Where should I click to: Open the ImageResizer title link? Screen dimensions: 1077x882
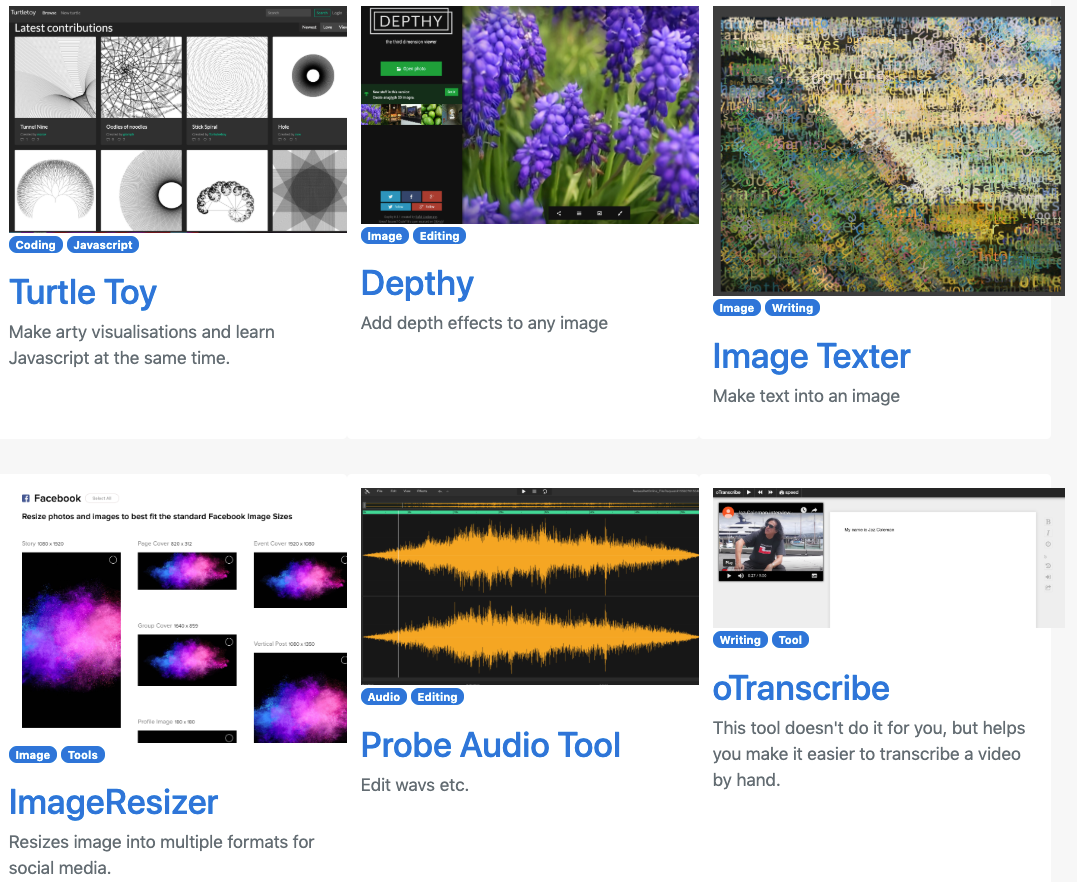113,802
